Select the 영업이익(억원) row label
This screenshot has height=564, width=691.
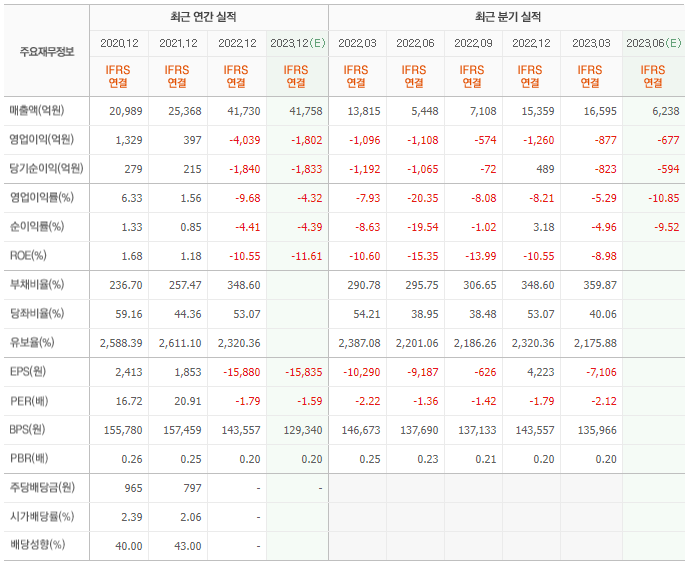(x=42, y=139)
